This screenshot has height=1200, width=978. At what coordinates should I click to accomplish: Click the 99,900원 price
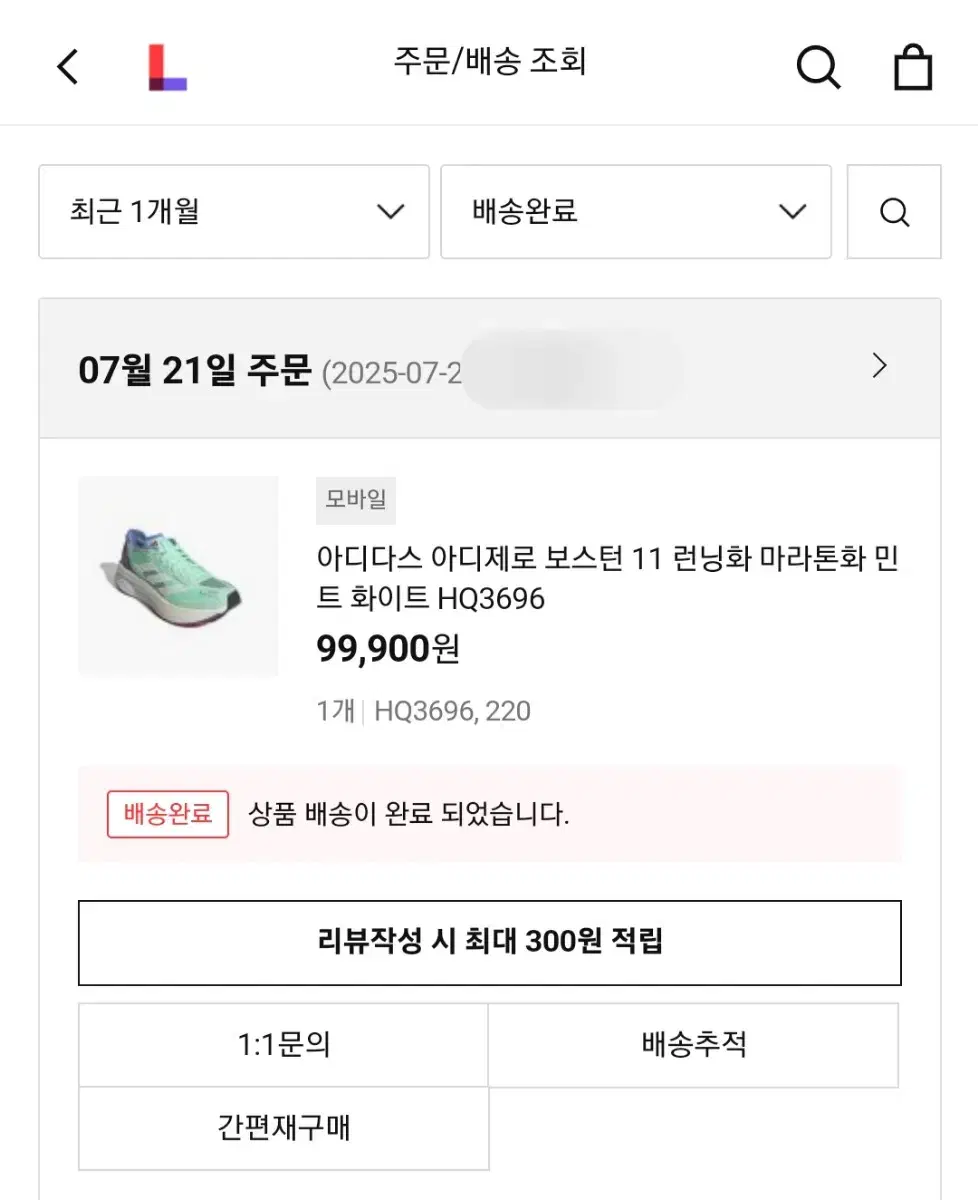click(388, 650)
